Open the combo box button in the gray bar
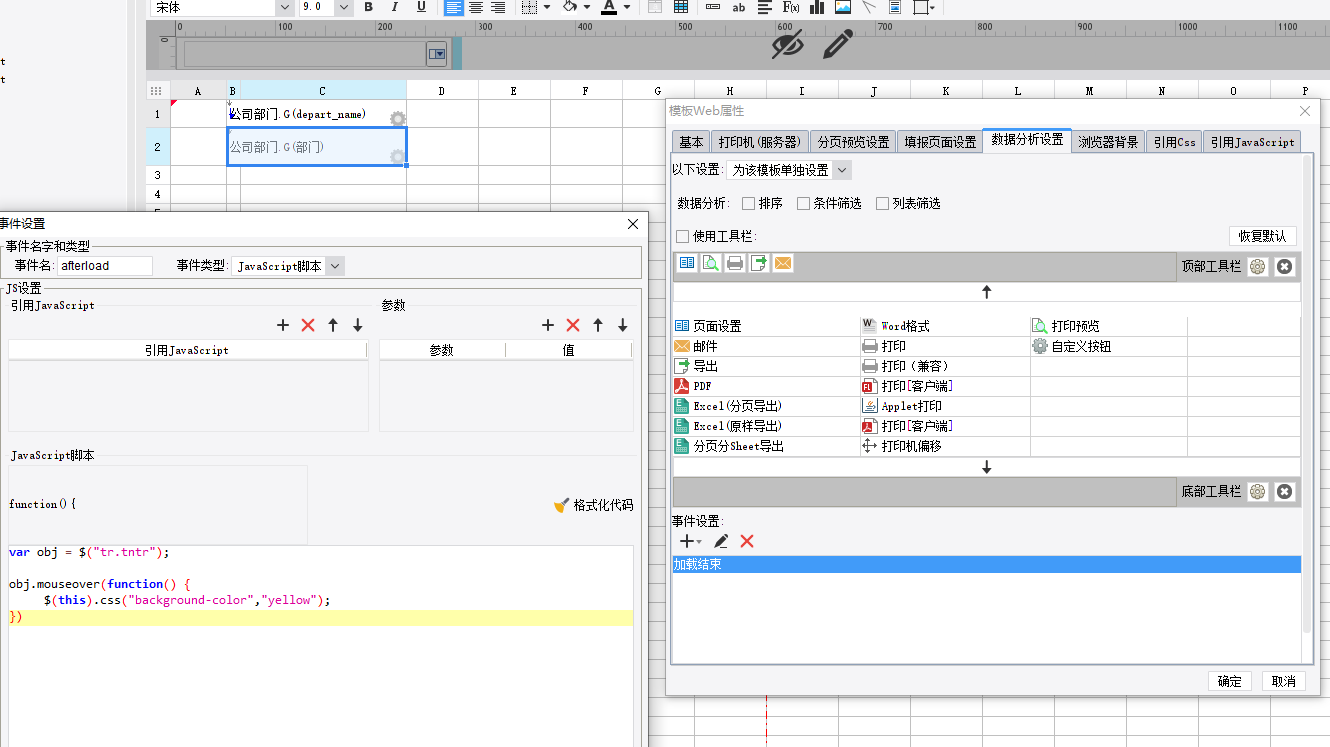Screen dimensions: 1330x747 (x=437, y=53)
